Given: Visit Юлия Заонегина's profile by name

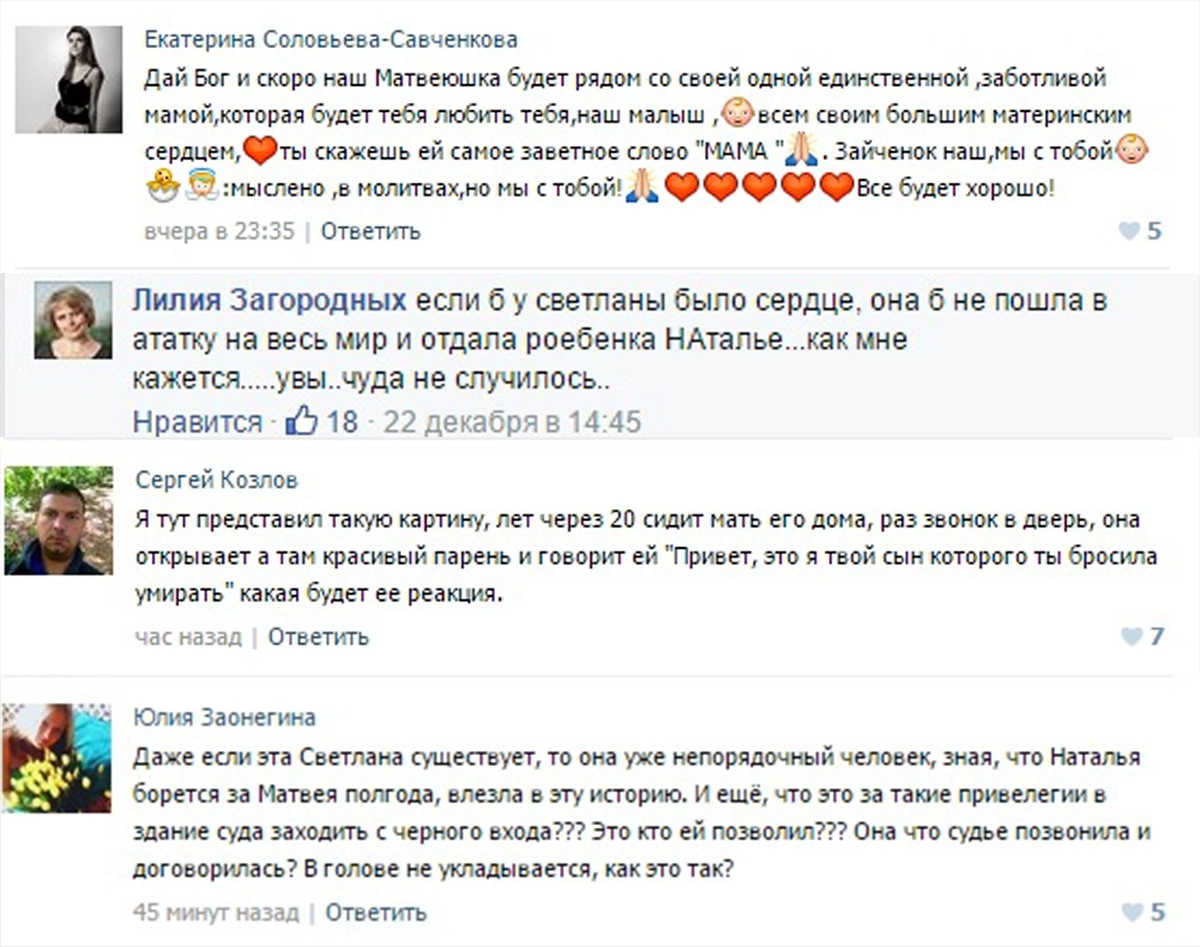Looking at the screenshot, I should coord(225,717).
